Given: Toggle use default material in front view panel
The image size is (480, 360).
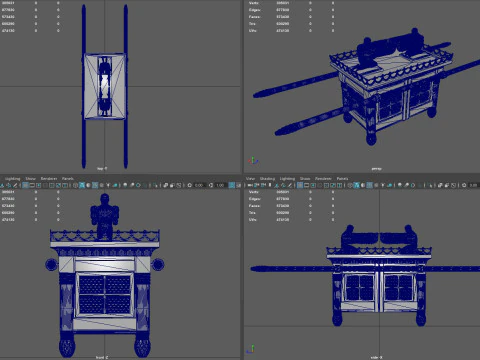Looking at the screenshot, I should [88, 185].
